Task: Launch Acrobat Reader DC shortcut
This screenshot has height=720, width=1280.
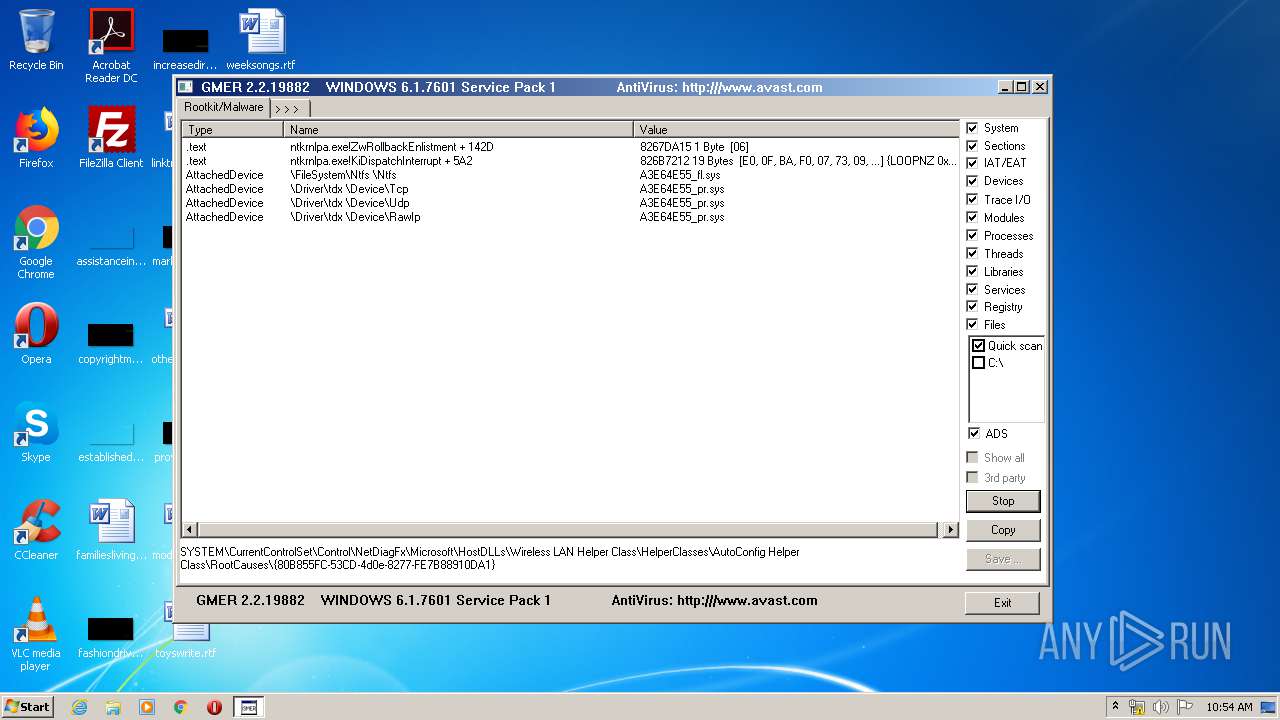Action: coord(111,46)
